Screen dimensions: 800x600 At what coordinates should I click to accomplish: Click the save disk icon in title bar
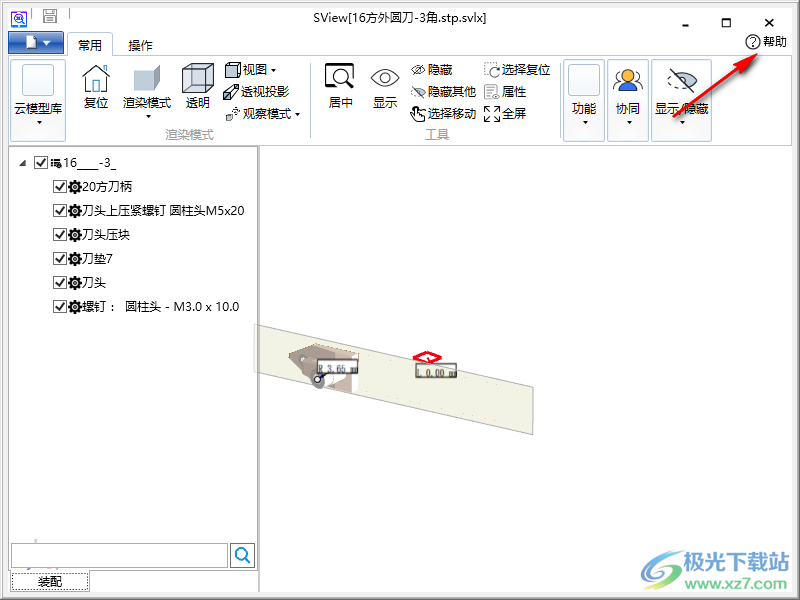(50, 16)
